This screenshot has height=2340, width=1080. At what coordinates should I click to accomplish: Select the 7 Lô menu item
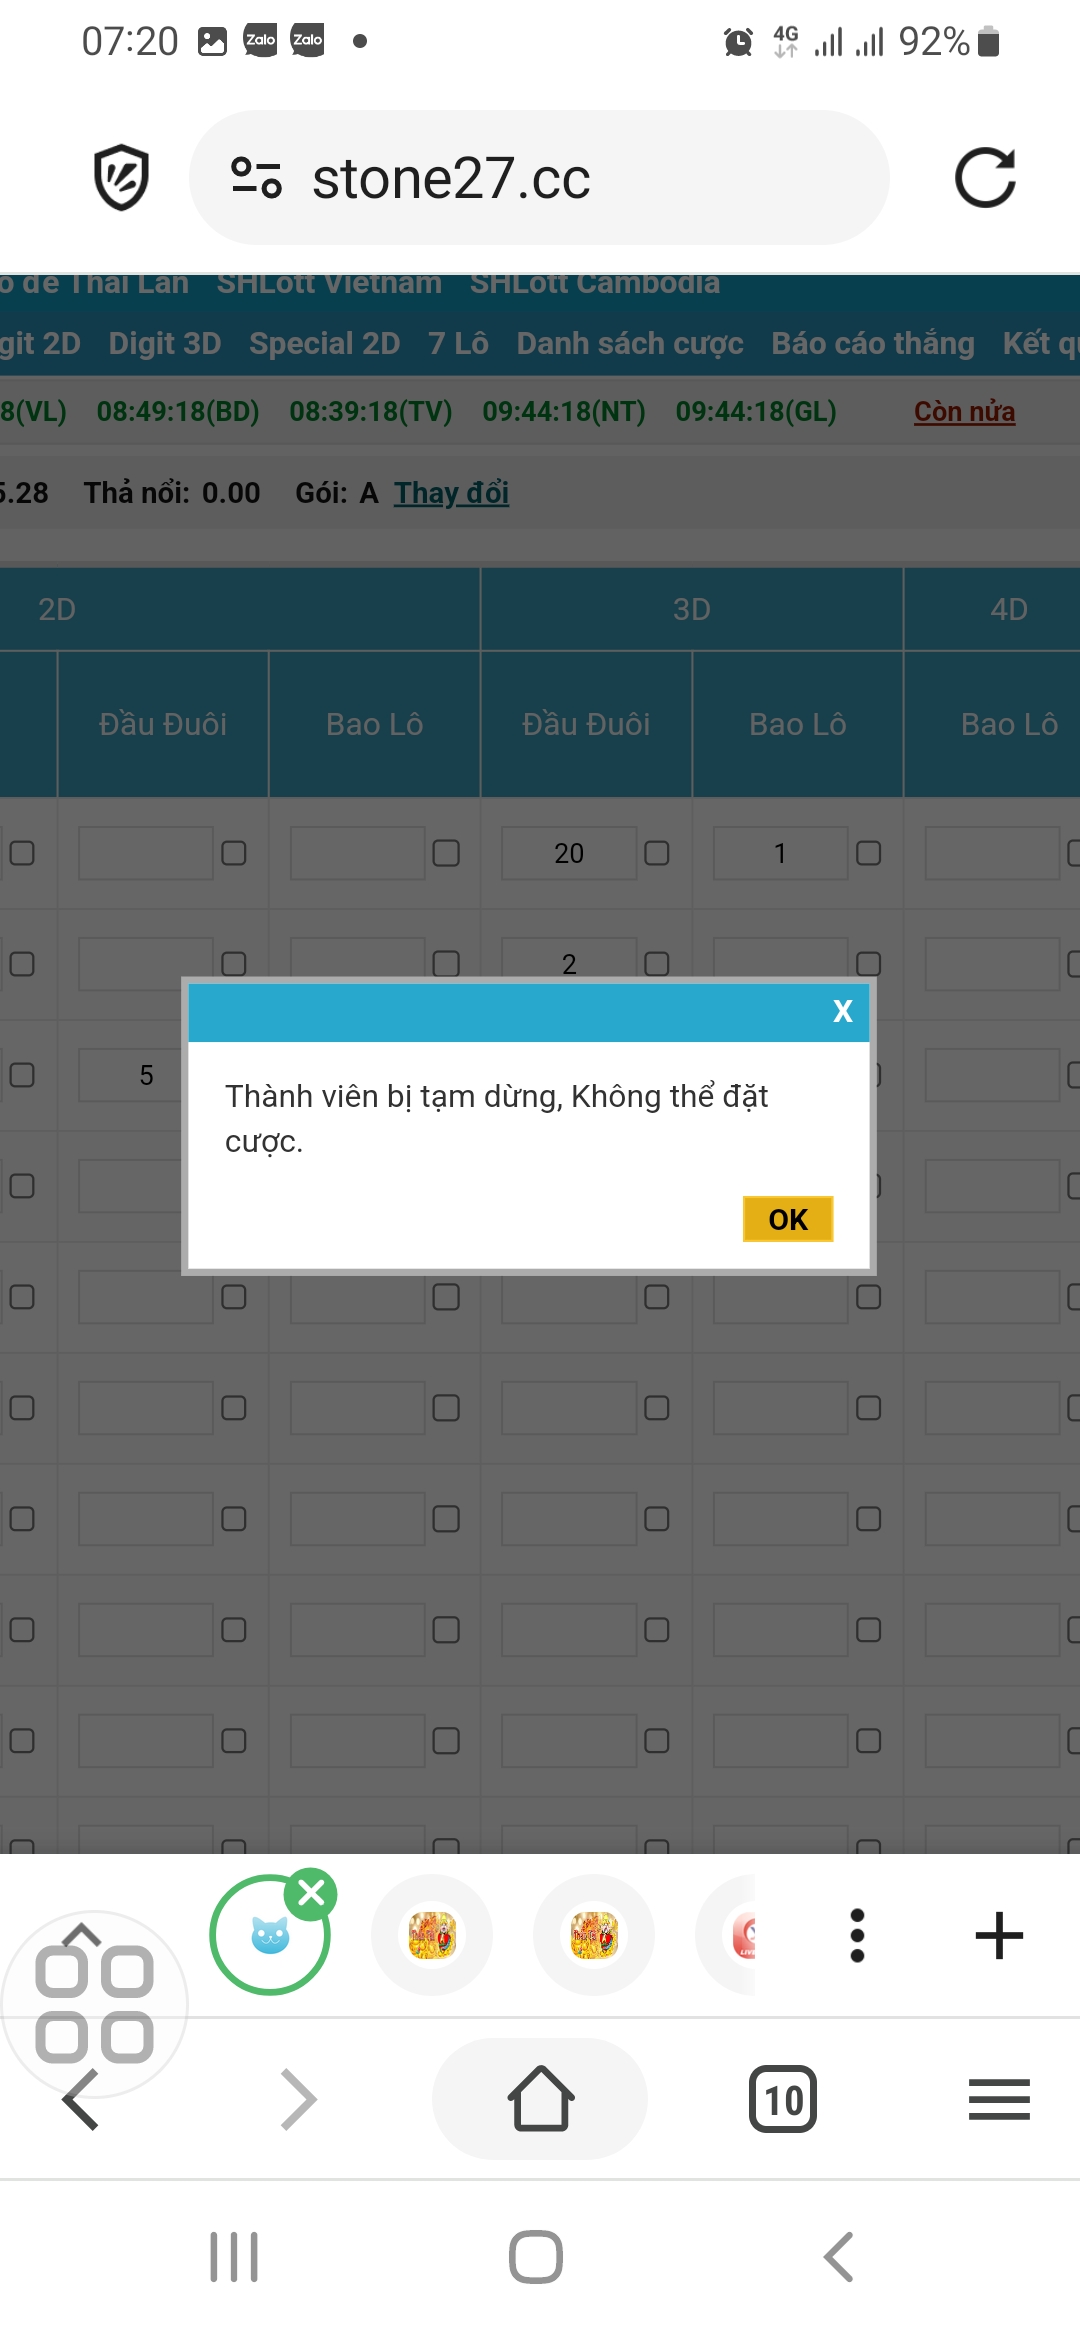pos(458,344)
